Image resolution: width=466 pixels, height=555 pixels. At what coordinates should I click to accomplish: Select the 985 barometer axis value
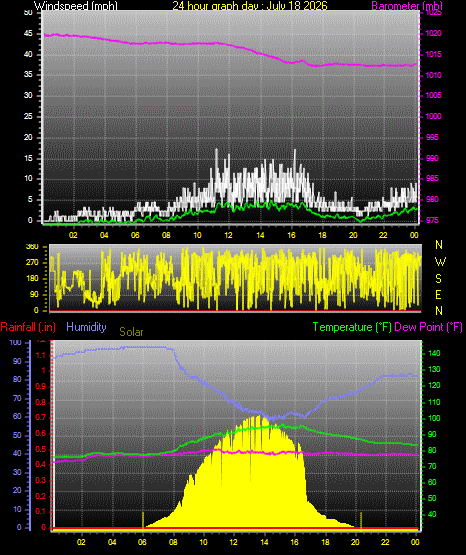(x=432, y=178)
